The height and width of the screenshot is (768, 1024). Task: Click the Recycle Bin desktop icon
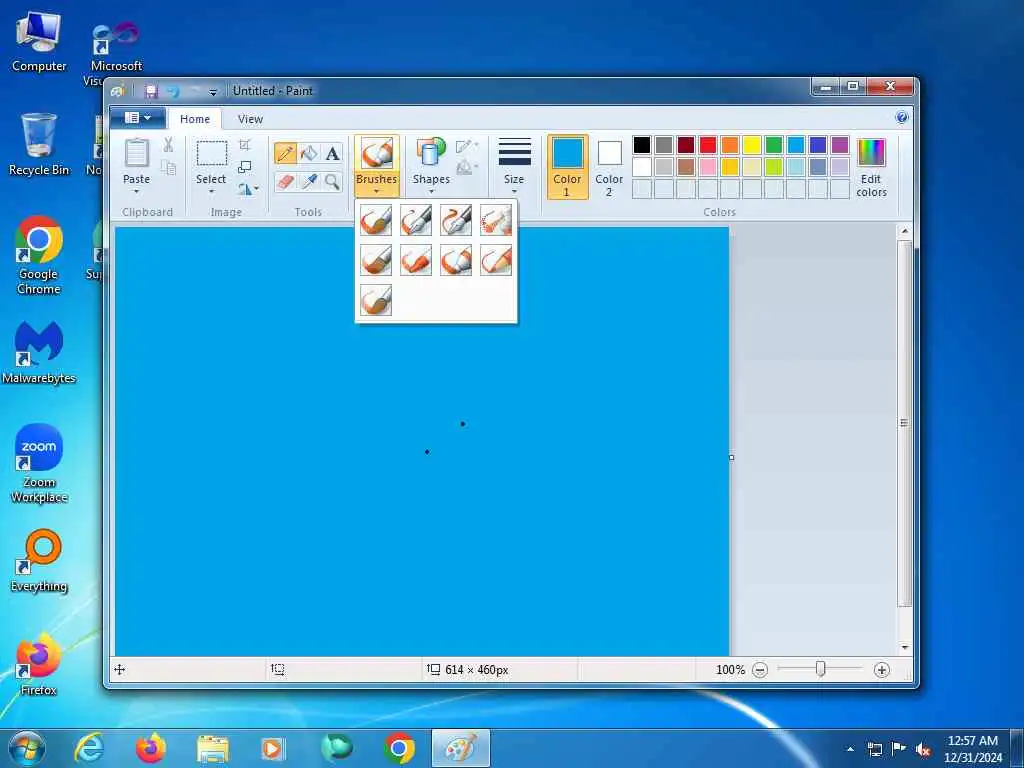click(39, 145)
